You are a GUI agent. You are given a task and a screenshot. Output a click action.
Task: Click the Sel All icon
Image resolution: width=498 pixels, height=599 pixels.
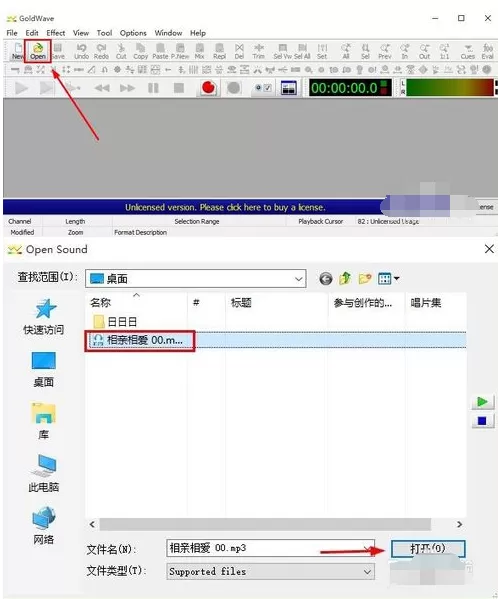(x=302, y=51)
